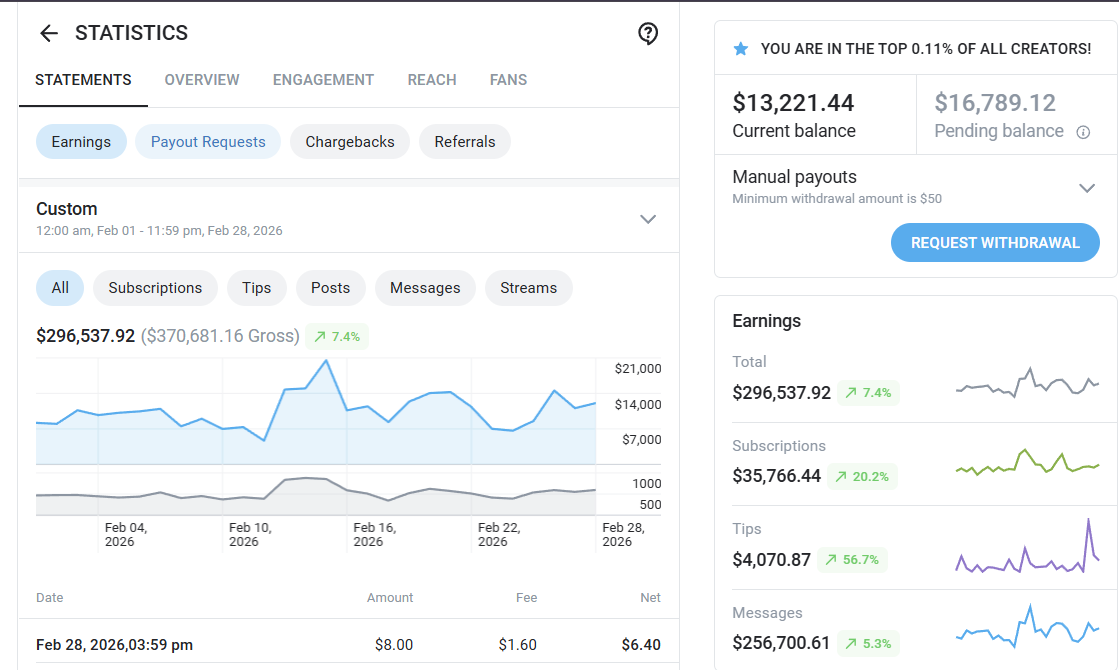
Task: Select the Payout Requests pill
Action: (x=208, y=142)
